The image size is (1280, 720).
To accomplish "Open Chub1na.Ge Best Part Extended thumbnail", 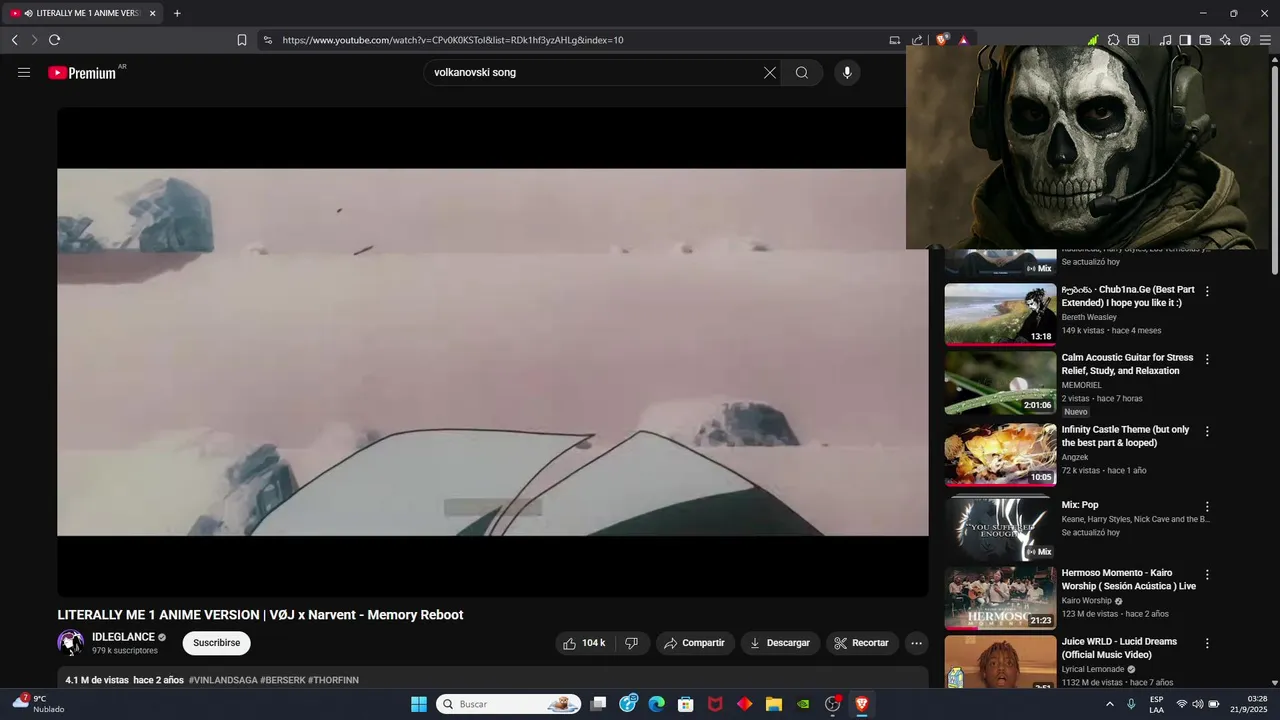I will click(x=1000, y=314).
